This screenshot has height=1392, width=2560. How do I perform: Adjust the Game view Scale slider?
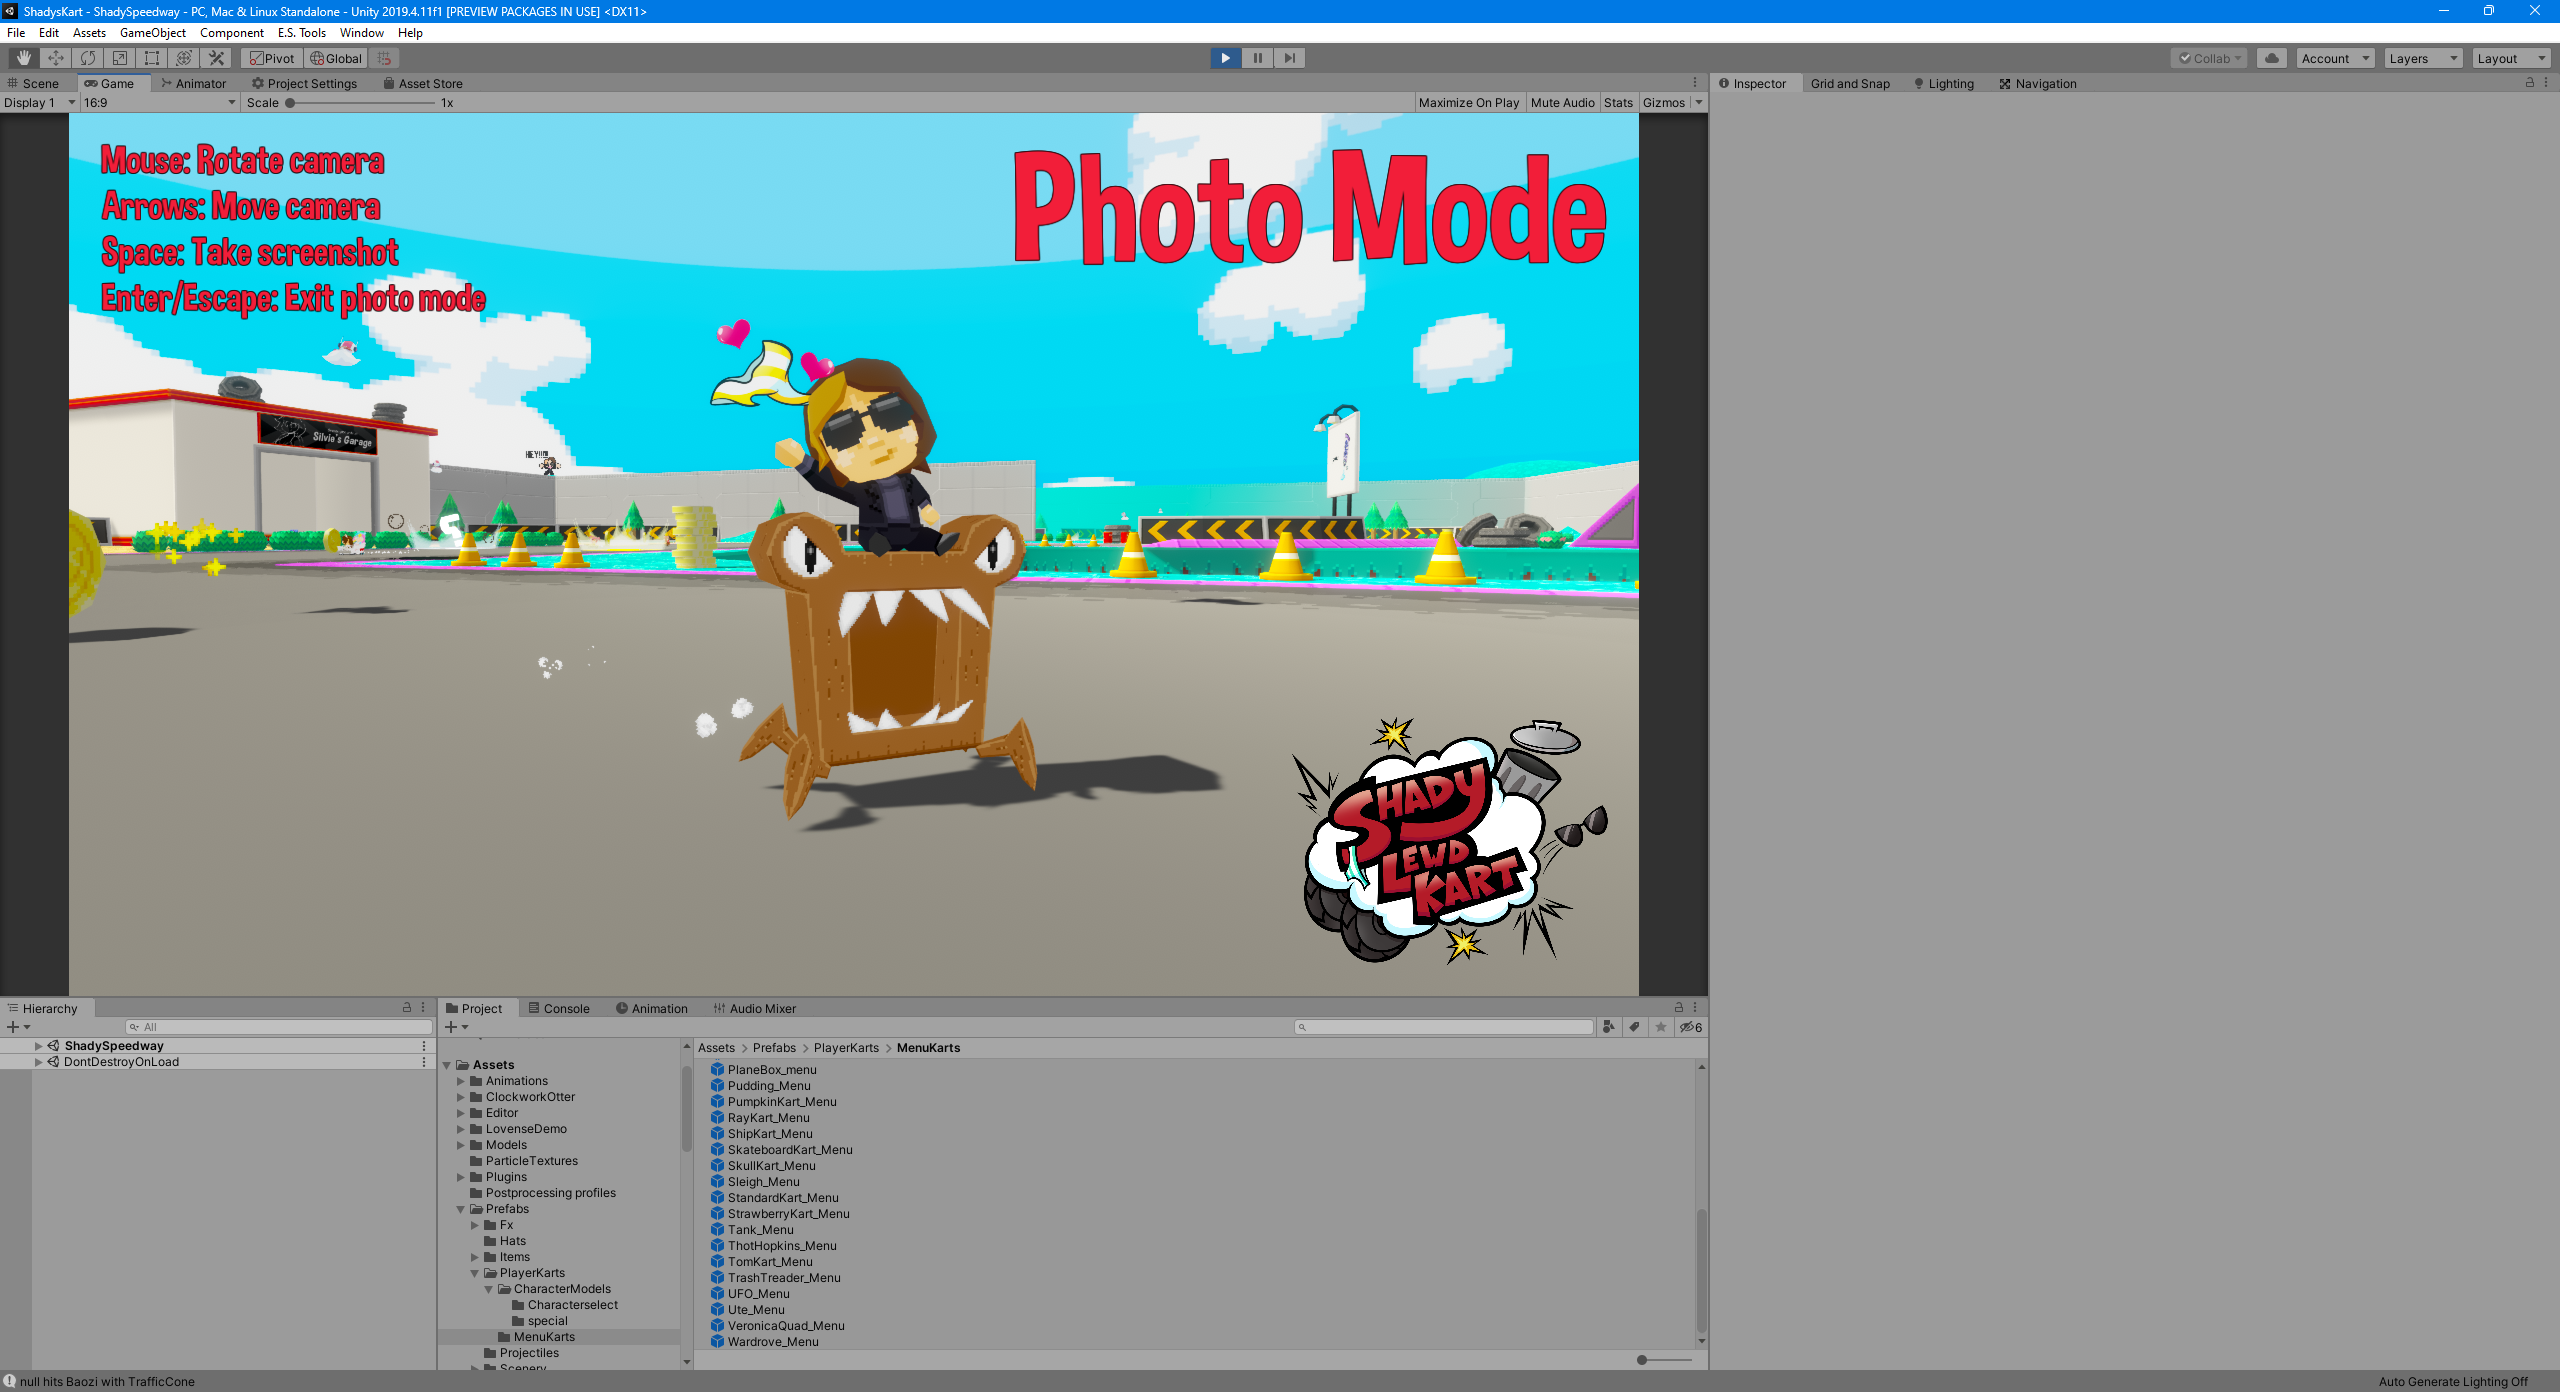[x=360, y=102]
